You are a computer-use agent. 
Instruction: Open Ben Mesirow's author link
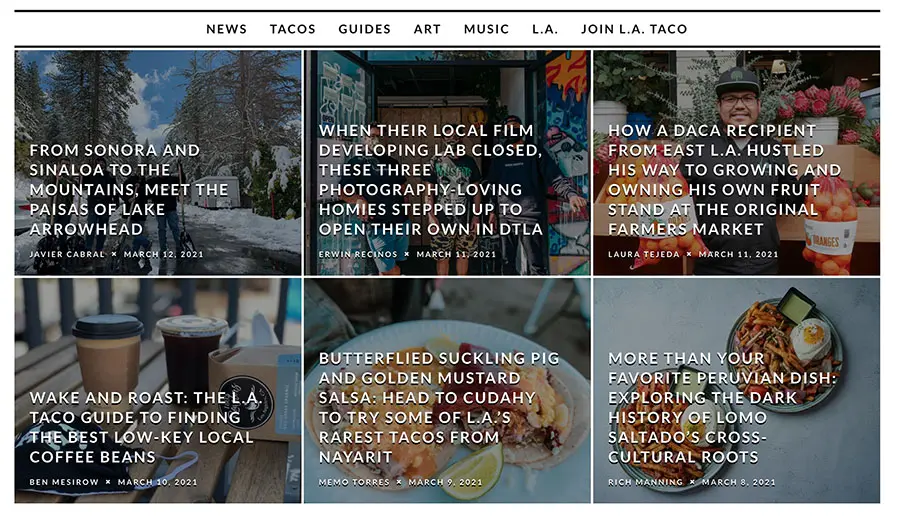point(63,482)
